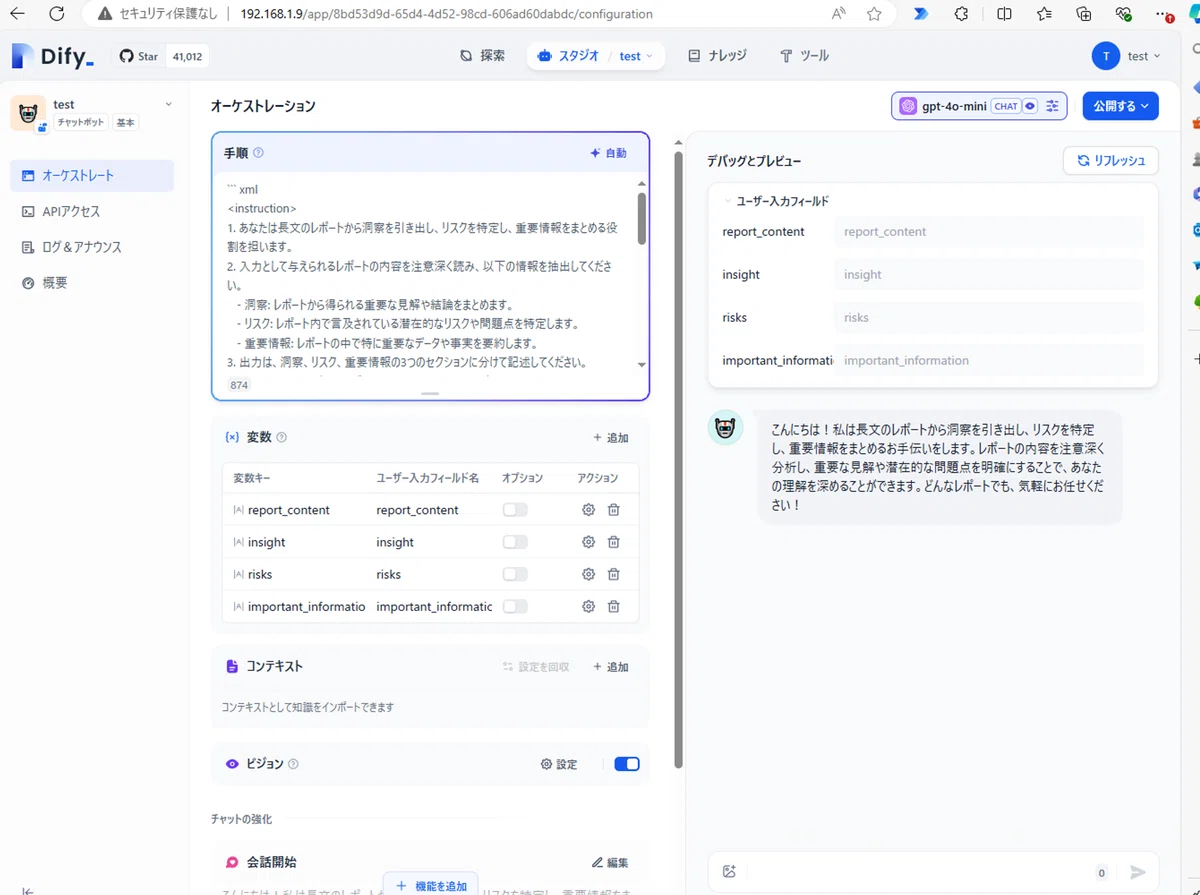Reload the page with browser refresh

tap(56, 14)
